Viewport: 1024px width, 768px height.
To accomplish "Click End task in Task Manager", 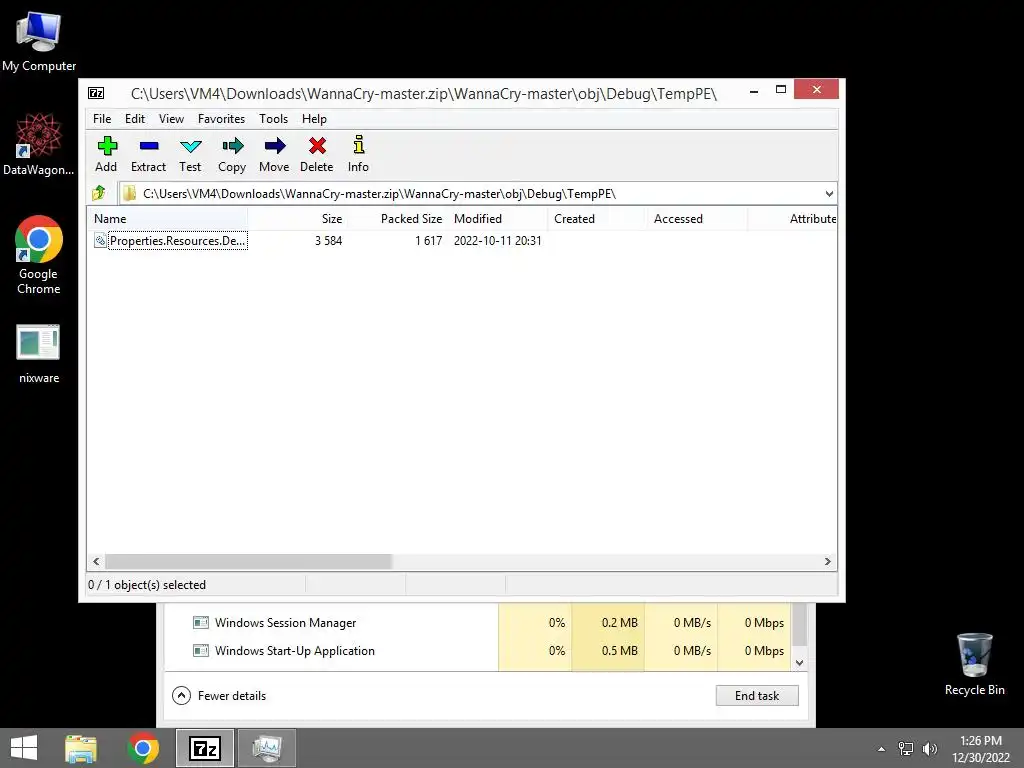I will click(x=757, y=696).
